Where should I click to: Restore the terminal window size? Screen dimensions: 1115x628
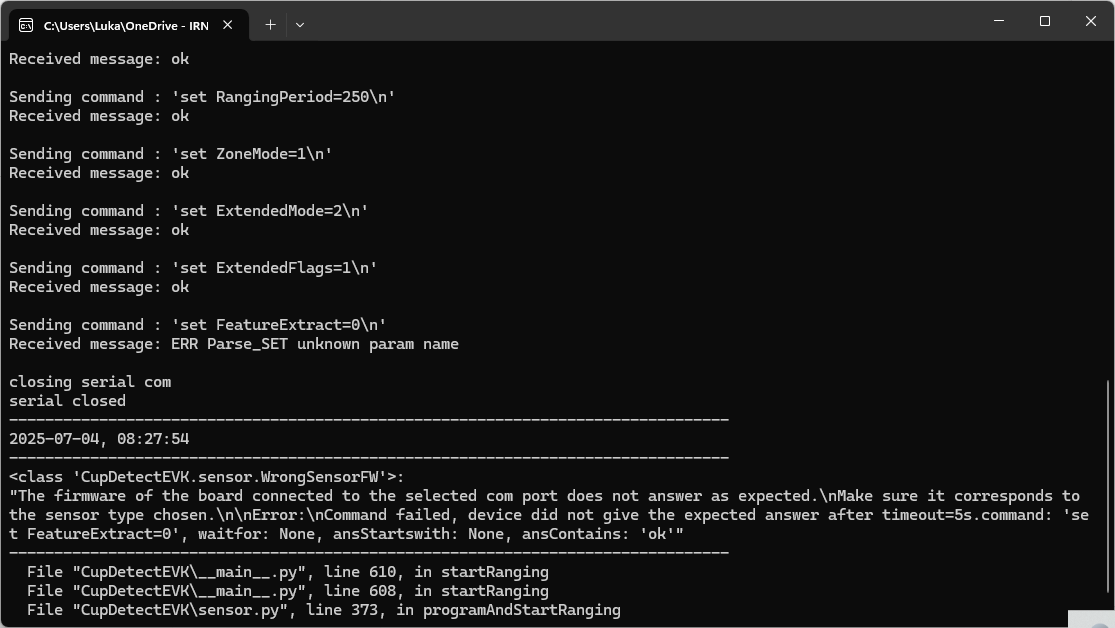[1044, 21]
